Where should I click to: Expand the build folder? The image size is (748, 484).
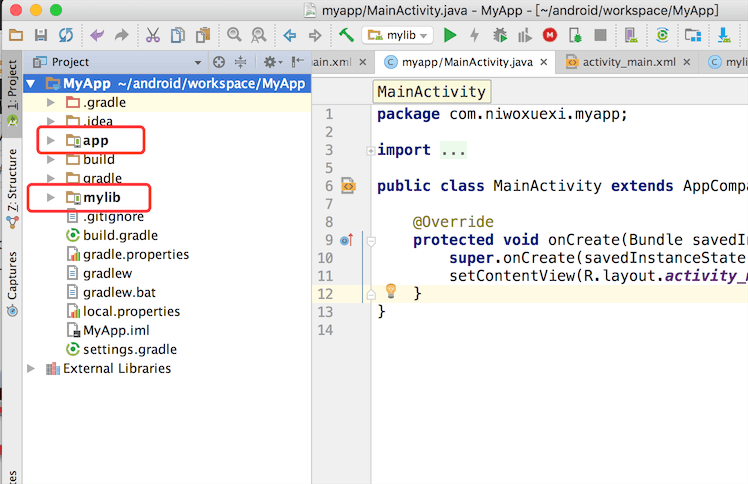coord(51,159)
